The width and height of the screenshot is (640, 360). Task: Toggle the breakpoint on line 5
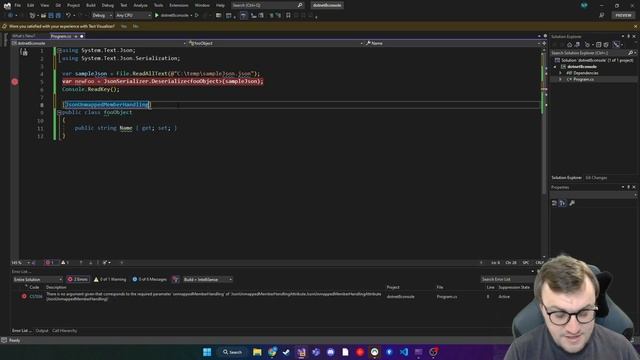tap(15, 82)
